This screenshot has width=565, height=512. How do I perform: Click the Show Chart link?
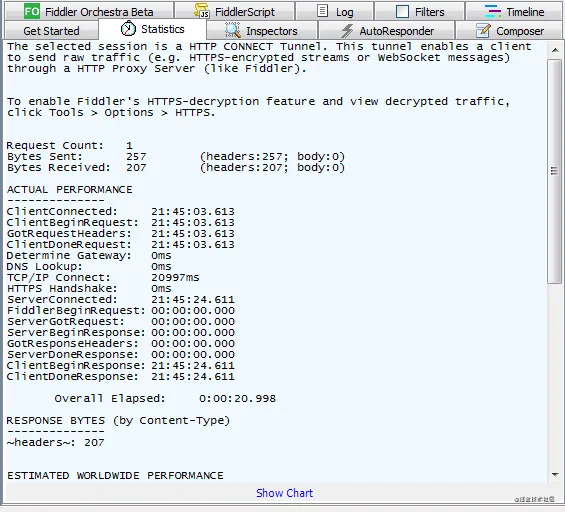[284, 493]
